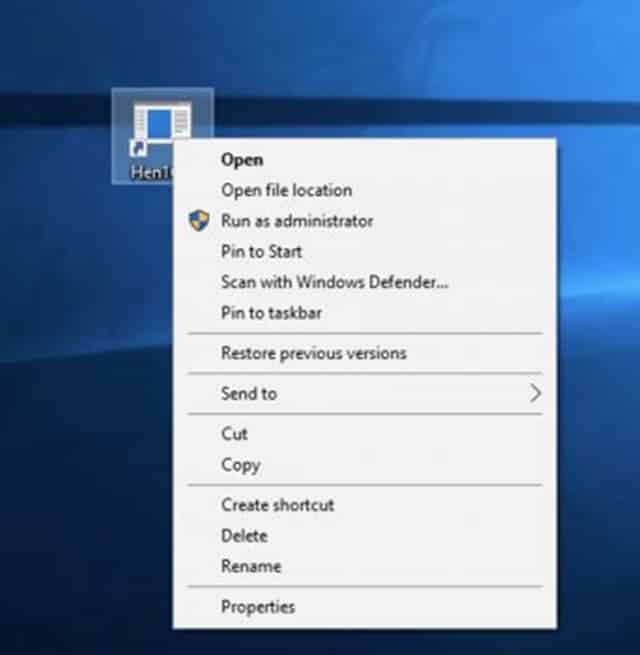
Task: Click the Run as administrator text
Action: [297, 221]
